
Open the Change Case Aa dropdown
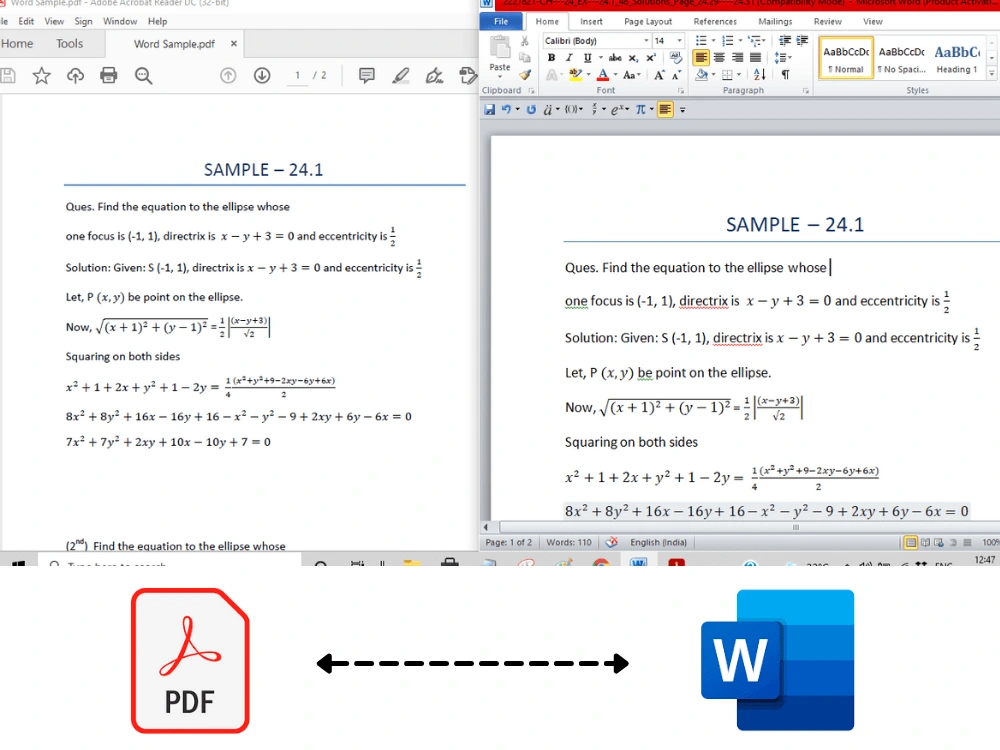click(x=631, y=75)
